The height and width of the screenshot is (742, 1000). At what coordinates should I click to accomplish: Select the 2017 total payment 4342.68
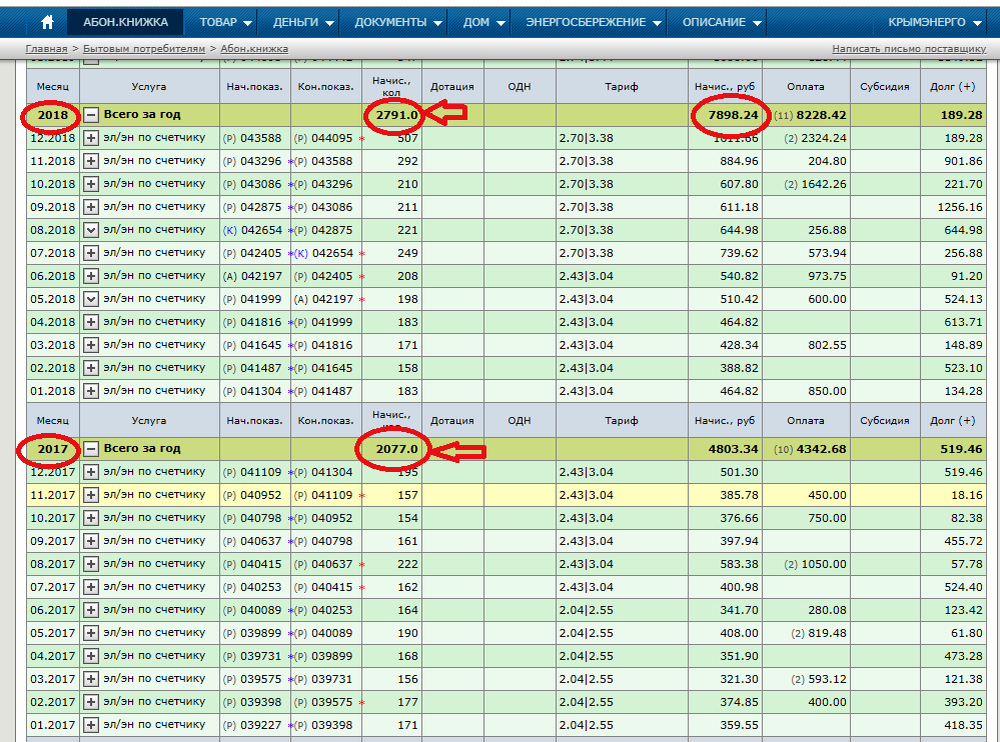(x=821, y=449)
